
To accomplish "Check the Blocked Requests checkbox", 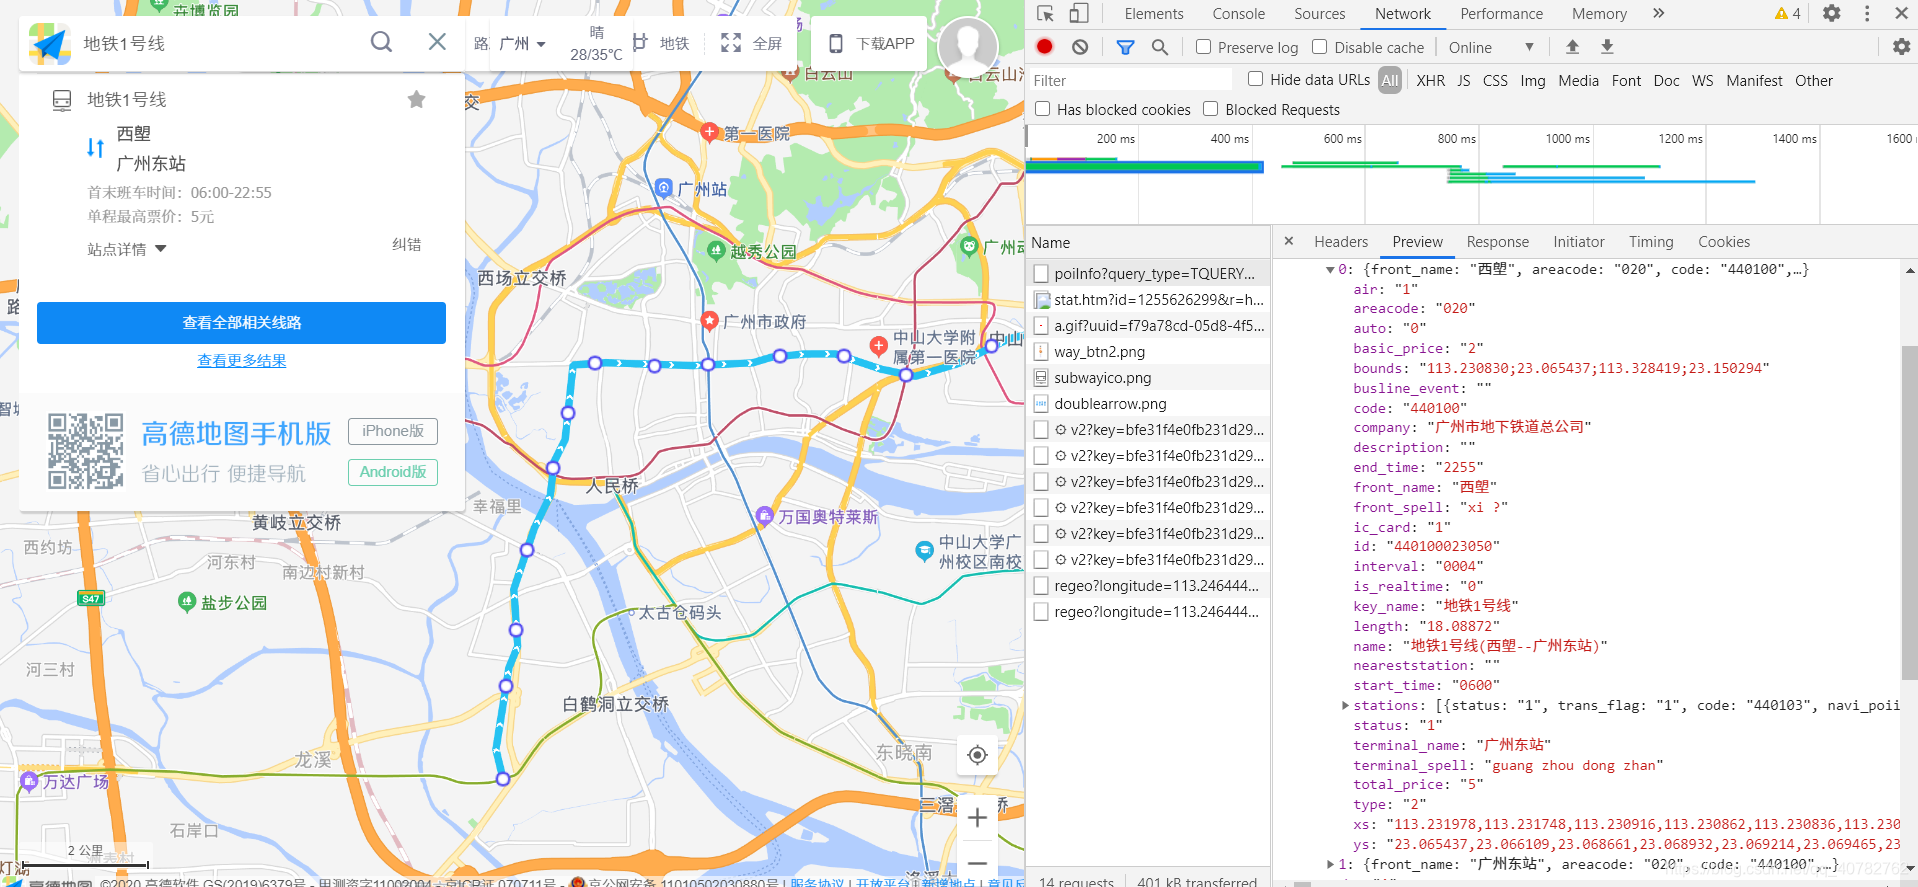I will 1211,109.
